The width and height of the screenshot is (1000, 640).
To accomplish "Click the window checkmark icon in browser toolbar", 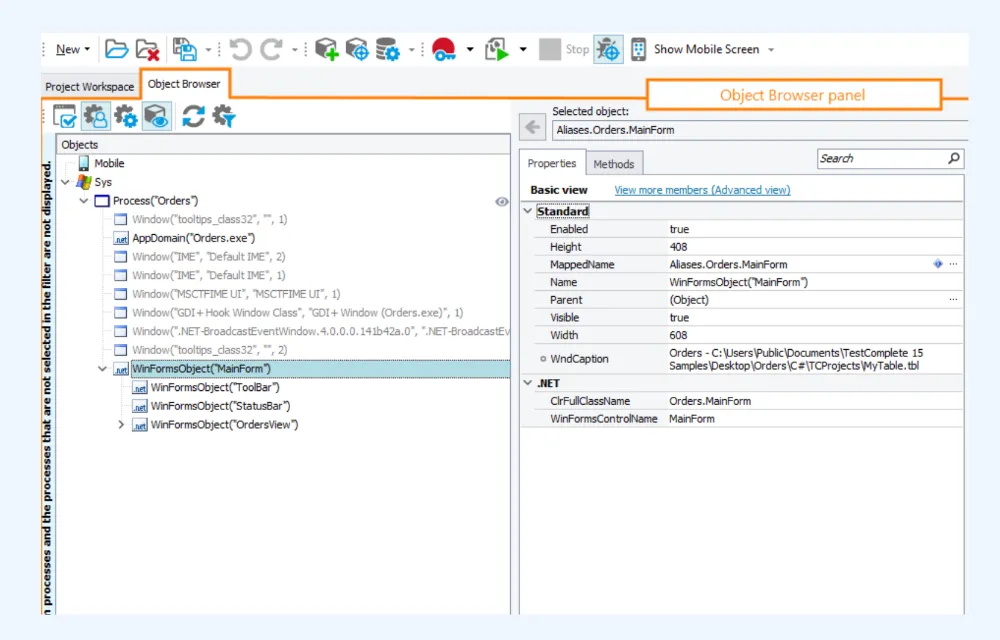I will click(64, 117).
